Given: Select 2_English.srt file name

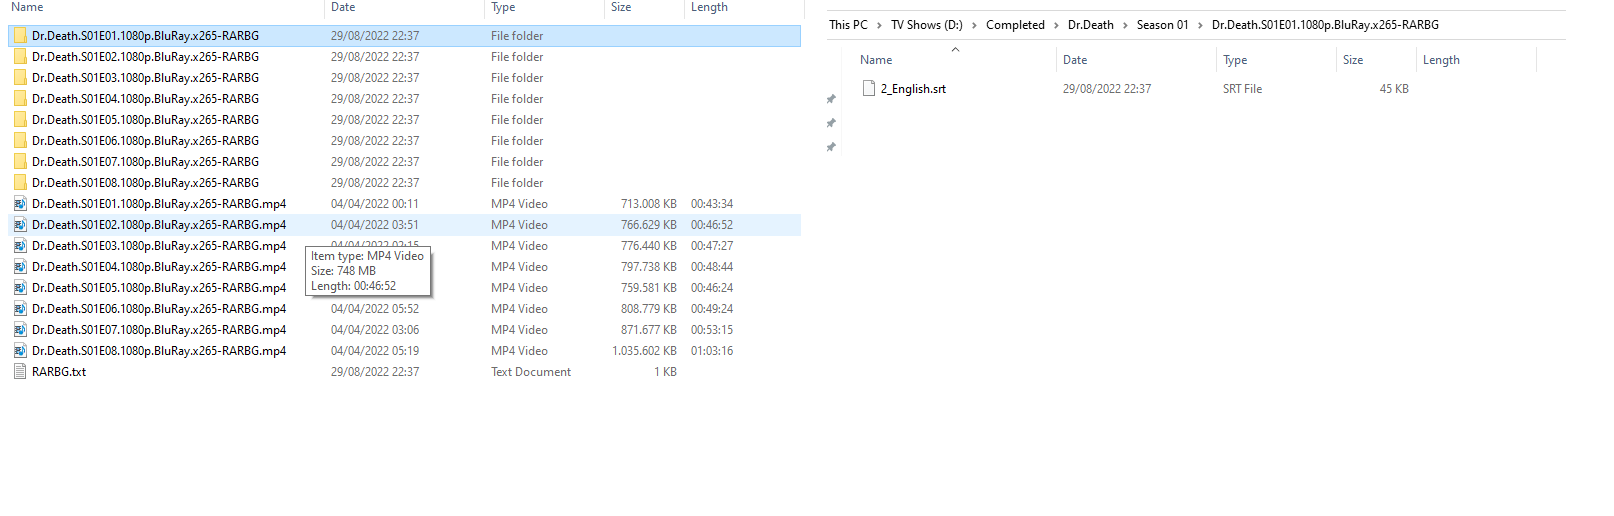Looking at the screenshot, I should [x=913, y=89].
